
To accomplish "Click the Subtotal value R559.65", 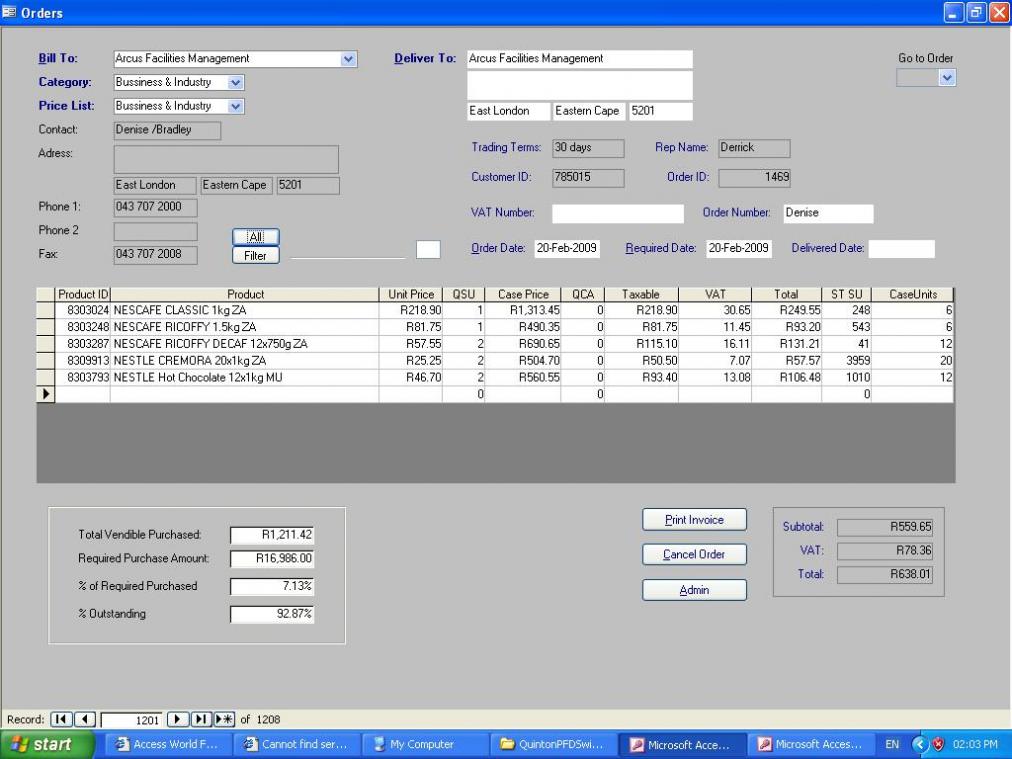I will coord(885,527).
